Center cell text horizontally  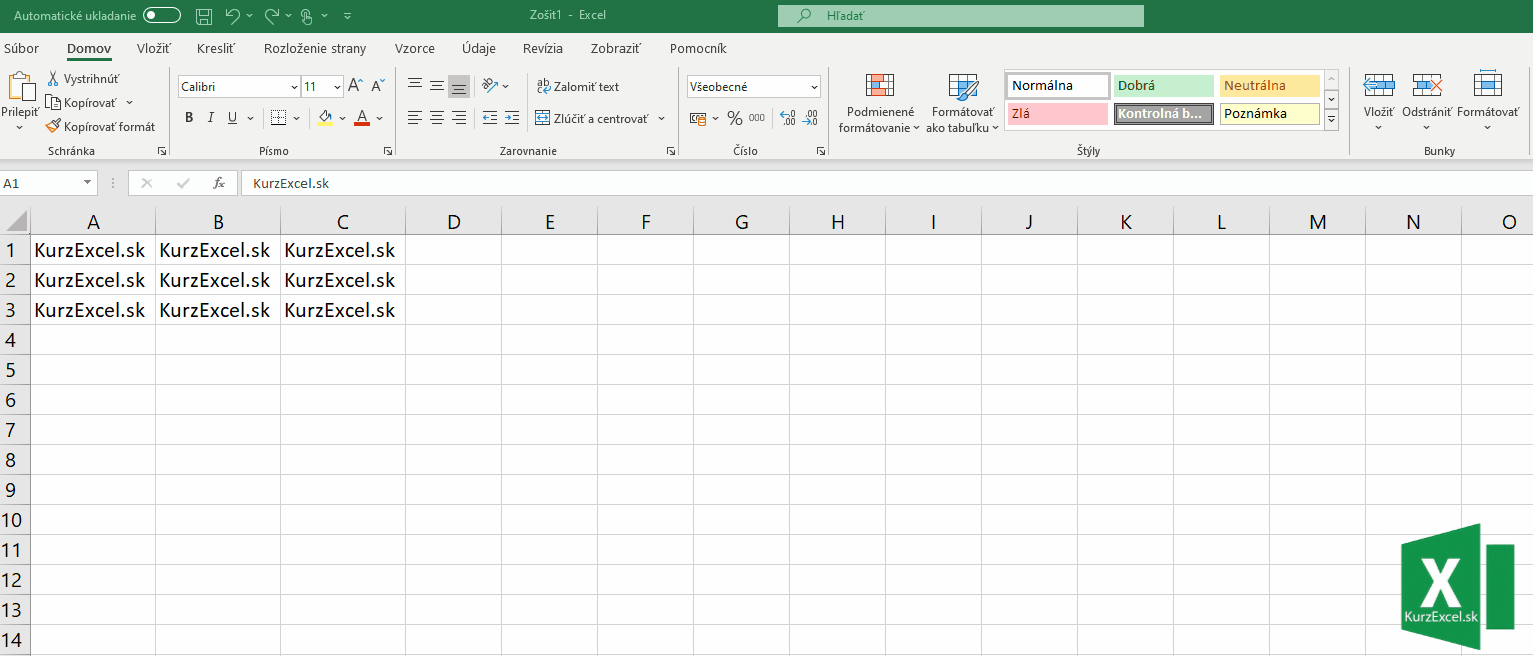437,118
